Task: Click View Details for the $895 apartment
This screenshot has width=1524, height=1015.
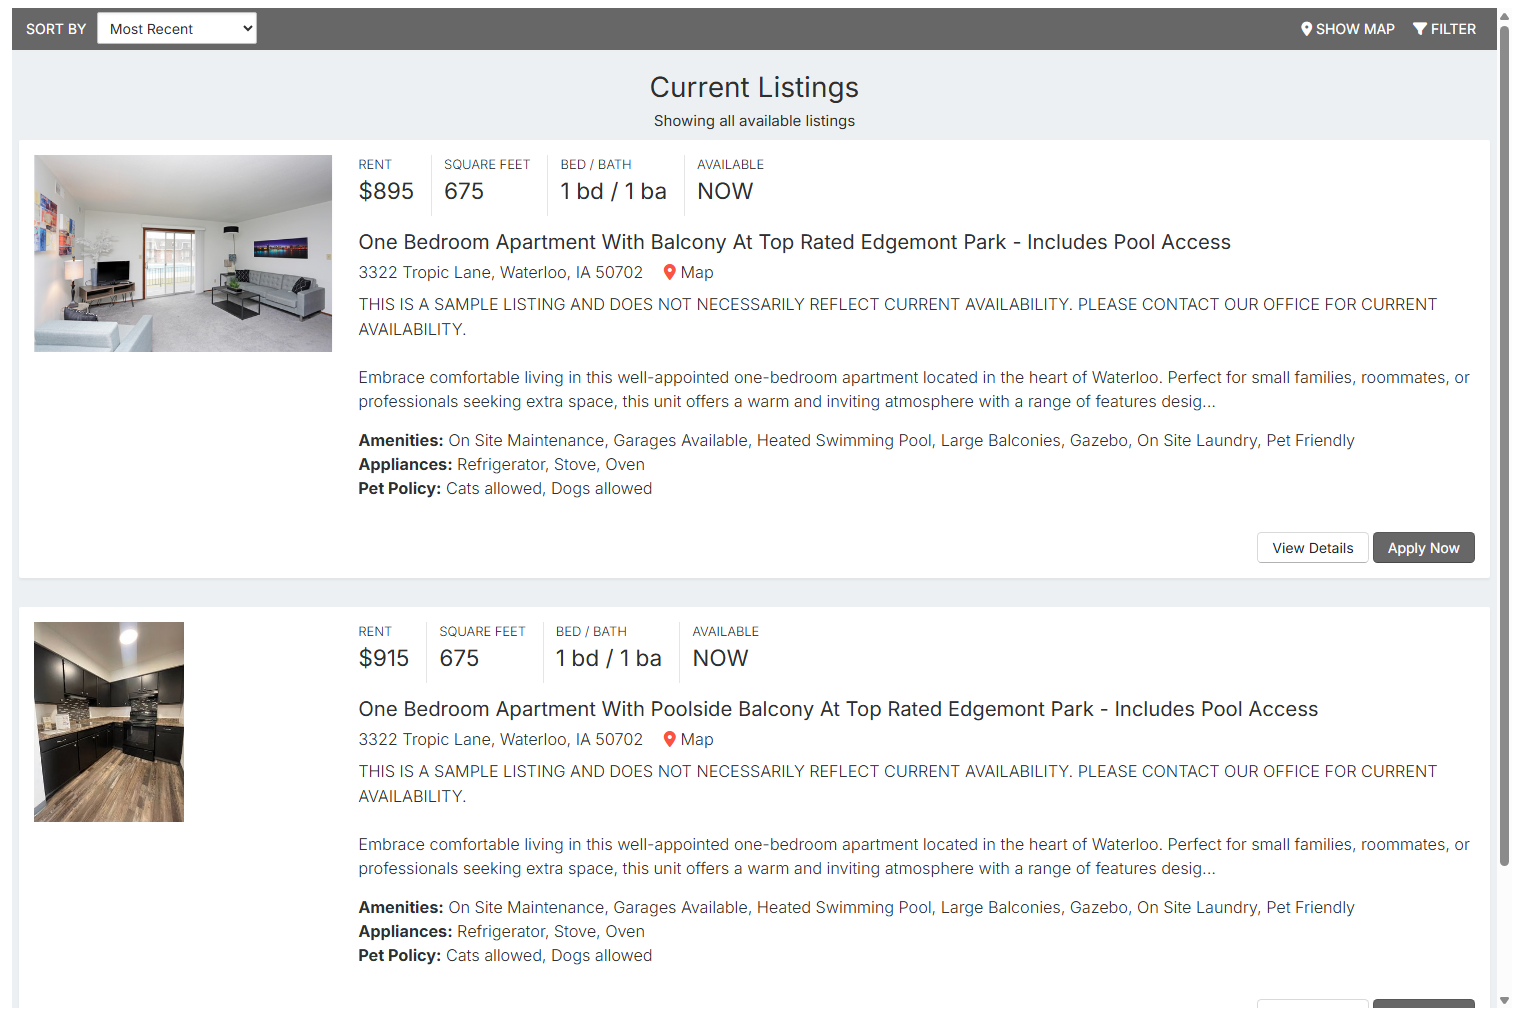Action: [1312, 548]
